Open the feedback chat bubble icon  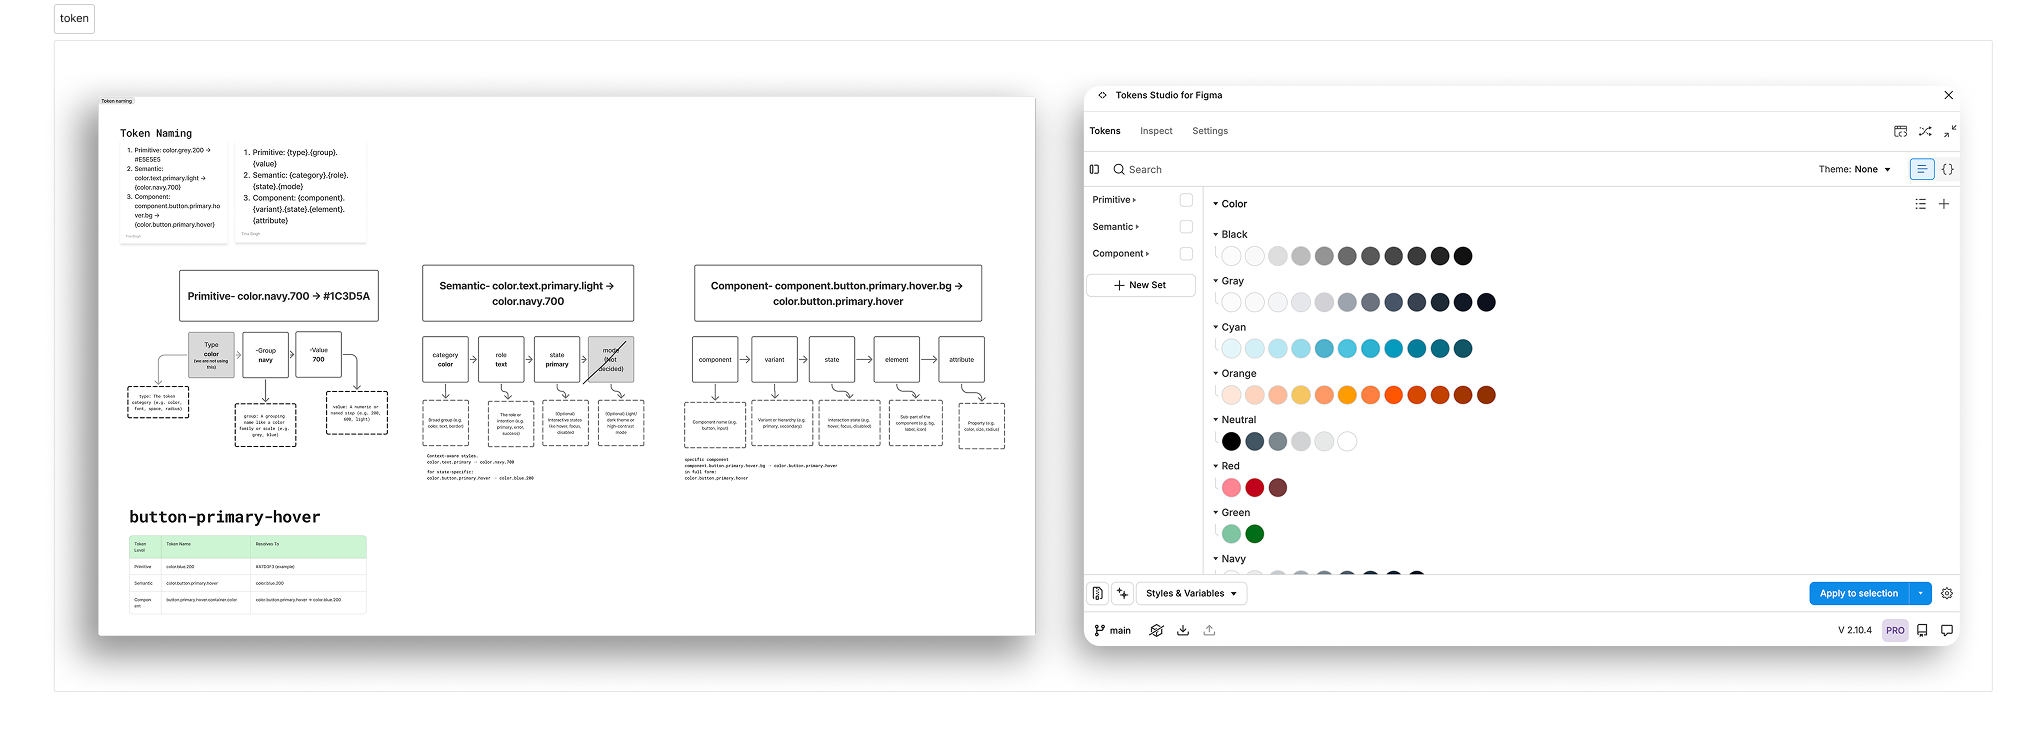click(x=1947, y=631)
